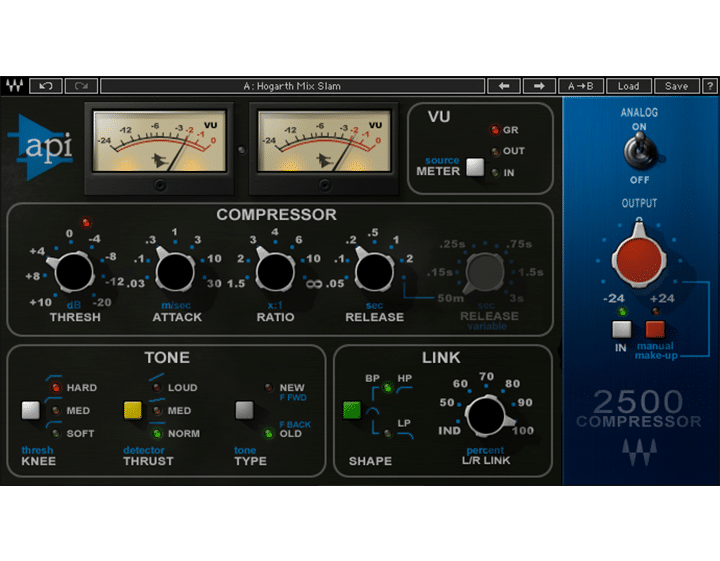The image size is (720, 561).
Task: Load previous preset with left arrow
Action: 504,86
